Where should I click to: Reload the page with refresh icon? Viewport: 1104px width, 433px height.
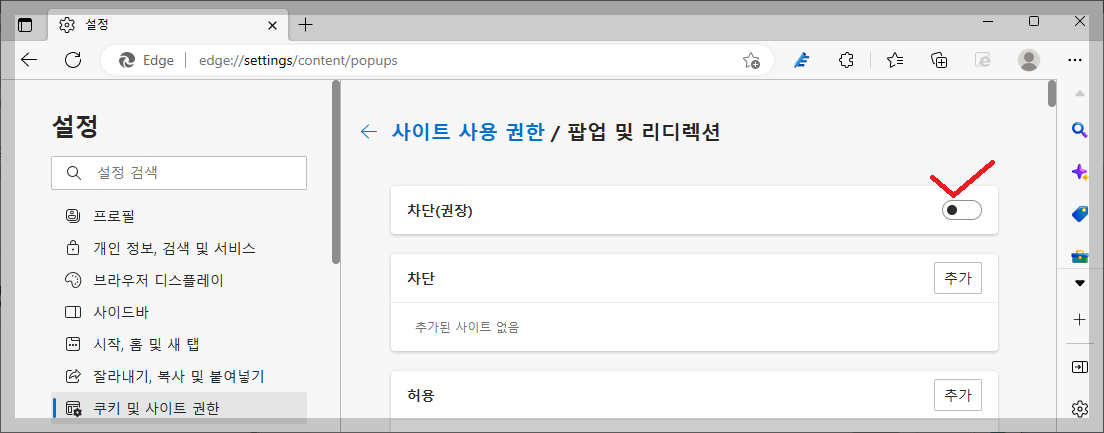coord(73,60)
